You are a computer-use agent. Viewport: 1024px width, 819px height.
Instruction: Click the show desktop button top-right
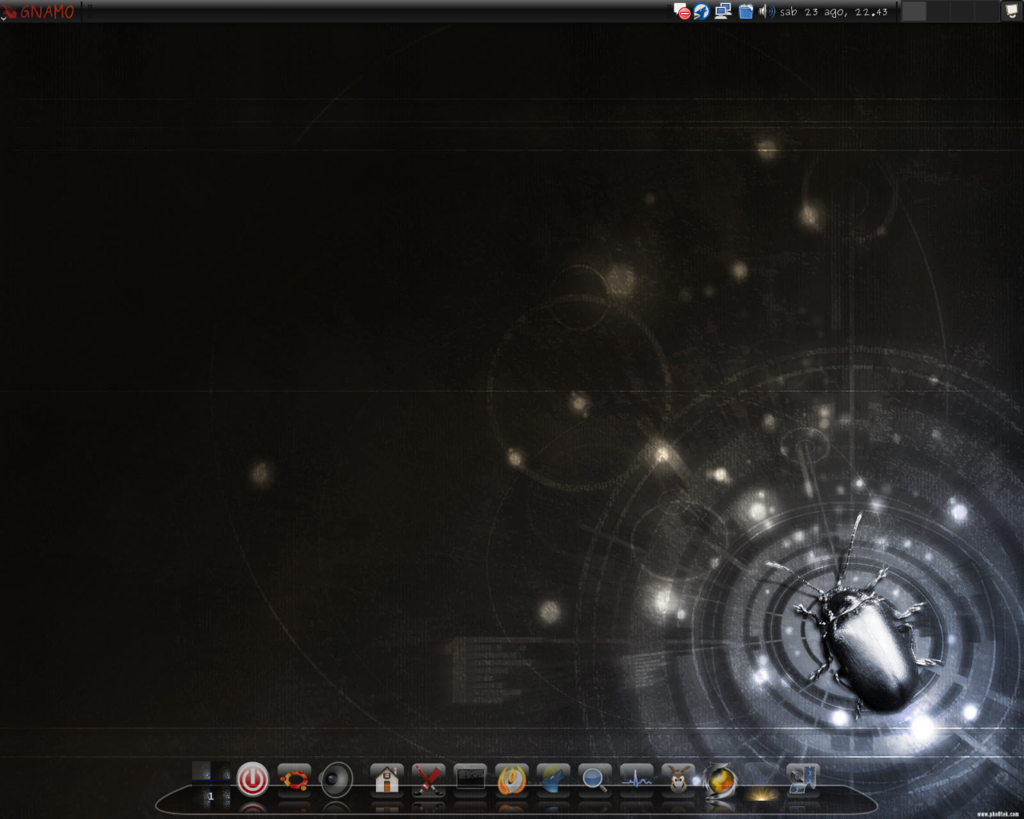pos(1012,11)
